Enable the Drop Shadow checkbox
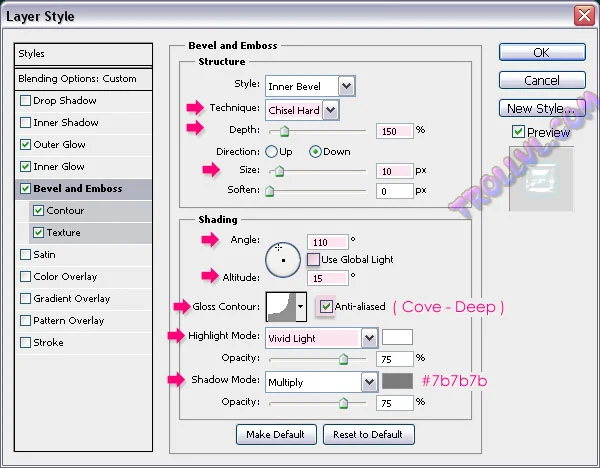 [25, 101]
